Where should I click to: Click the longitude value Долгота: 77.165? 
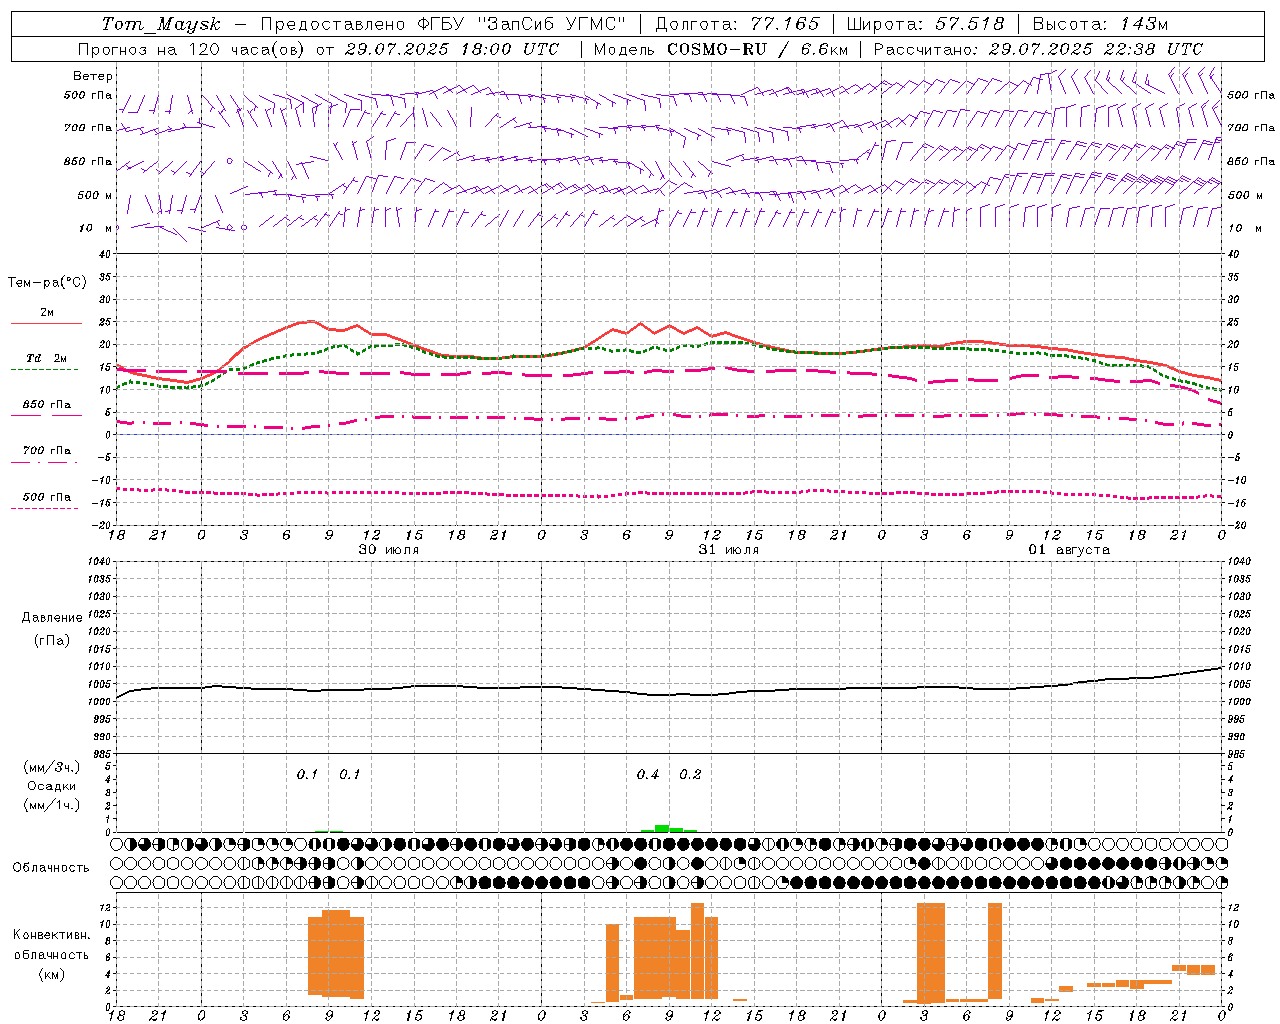(x=737, y=24)
